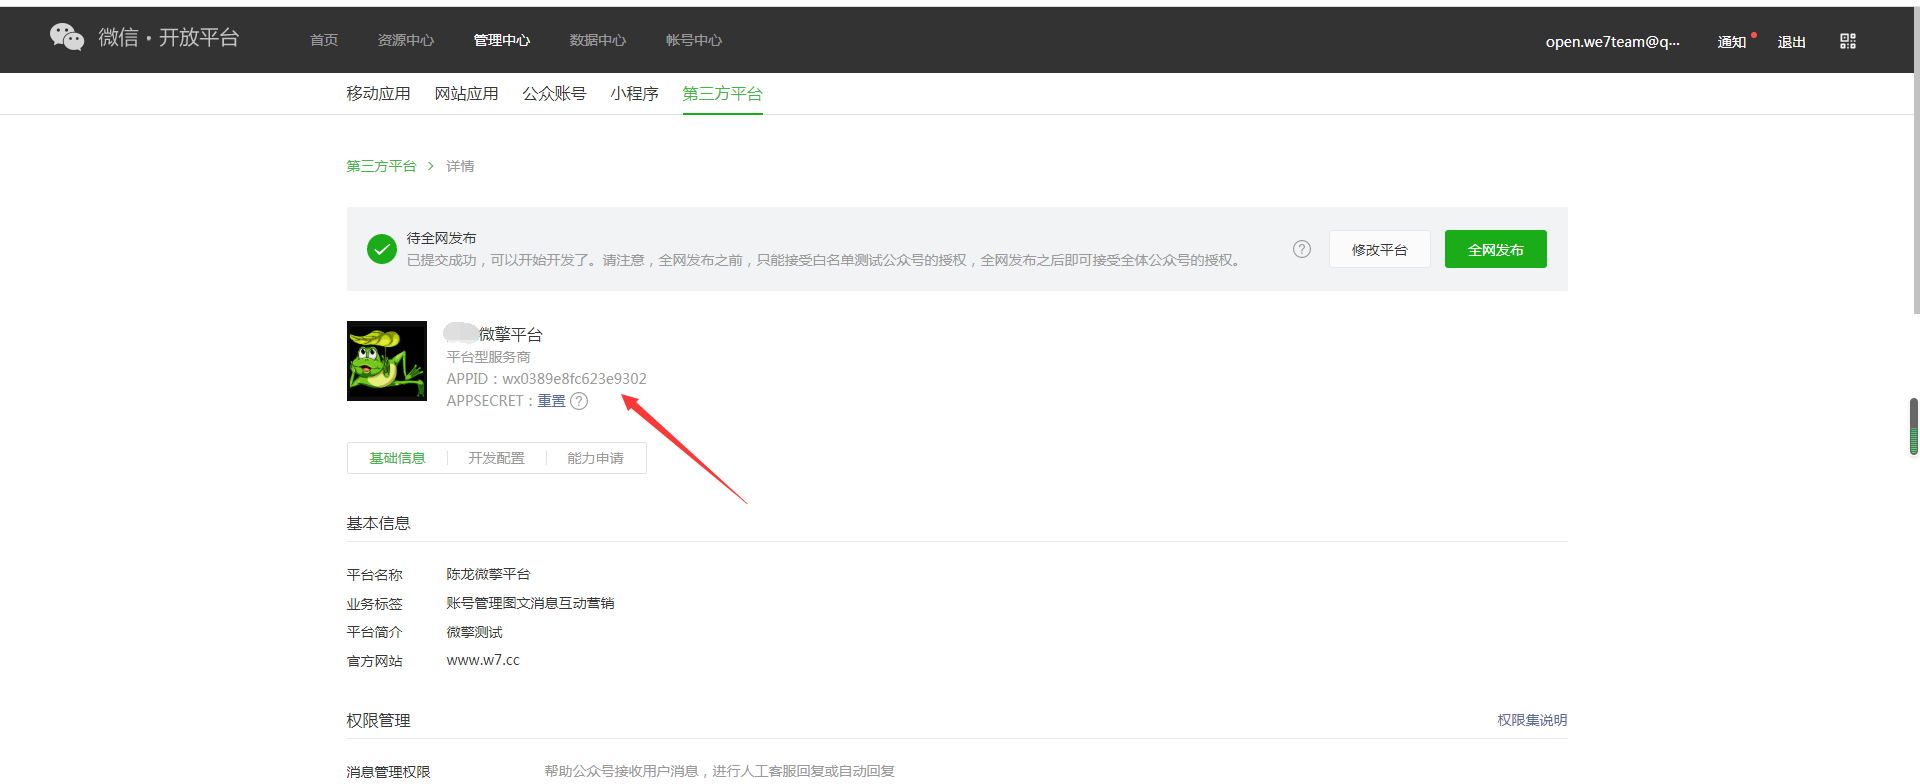
Task: Open the frog platform avatar image
Action: (x=387, y=361)
